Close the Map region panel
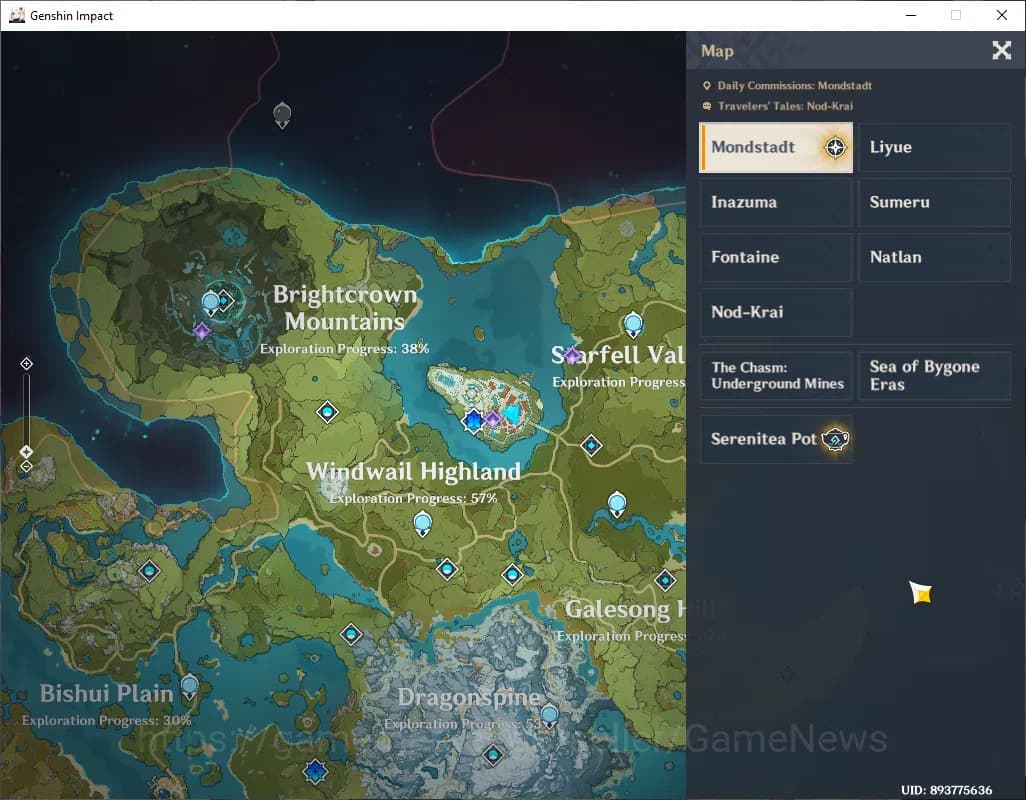The width and height of the screenshot is (1026, 800). coord(1001,51)
